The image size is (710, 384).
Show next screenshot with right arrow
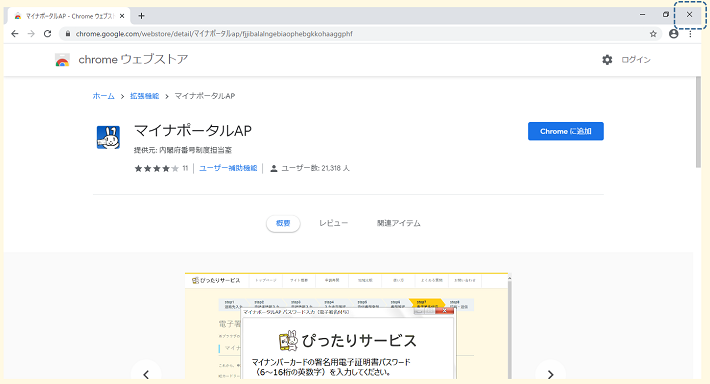click(550, 374)
